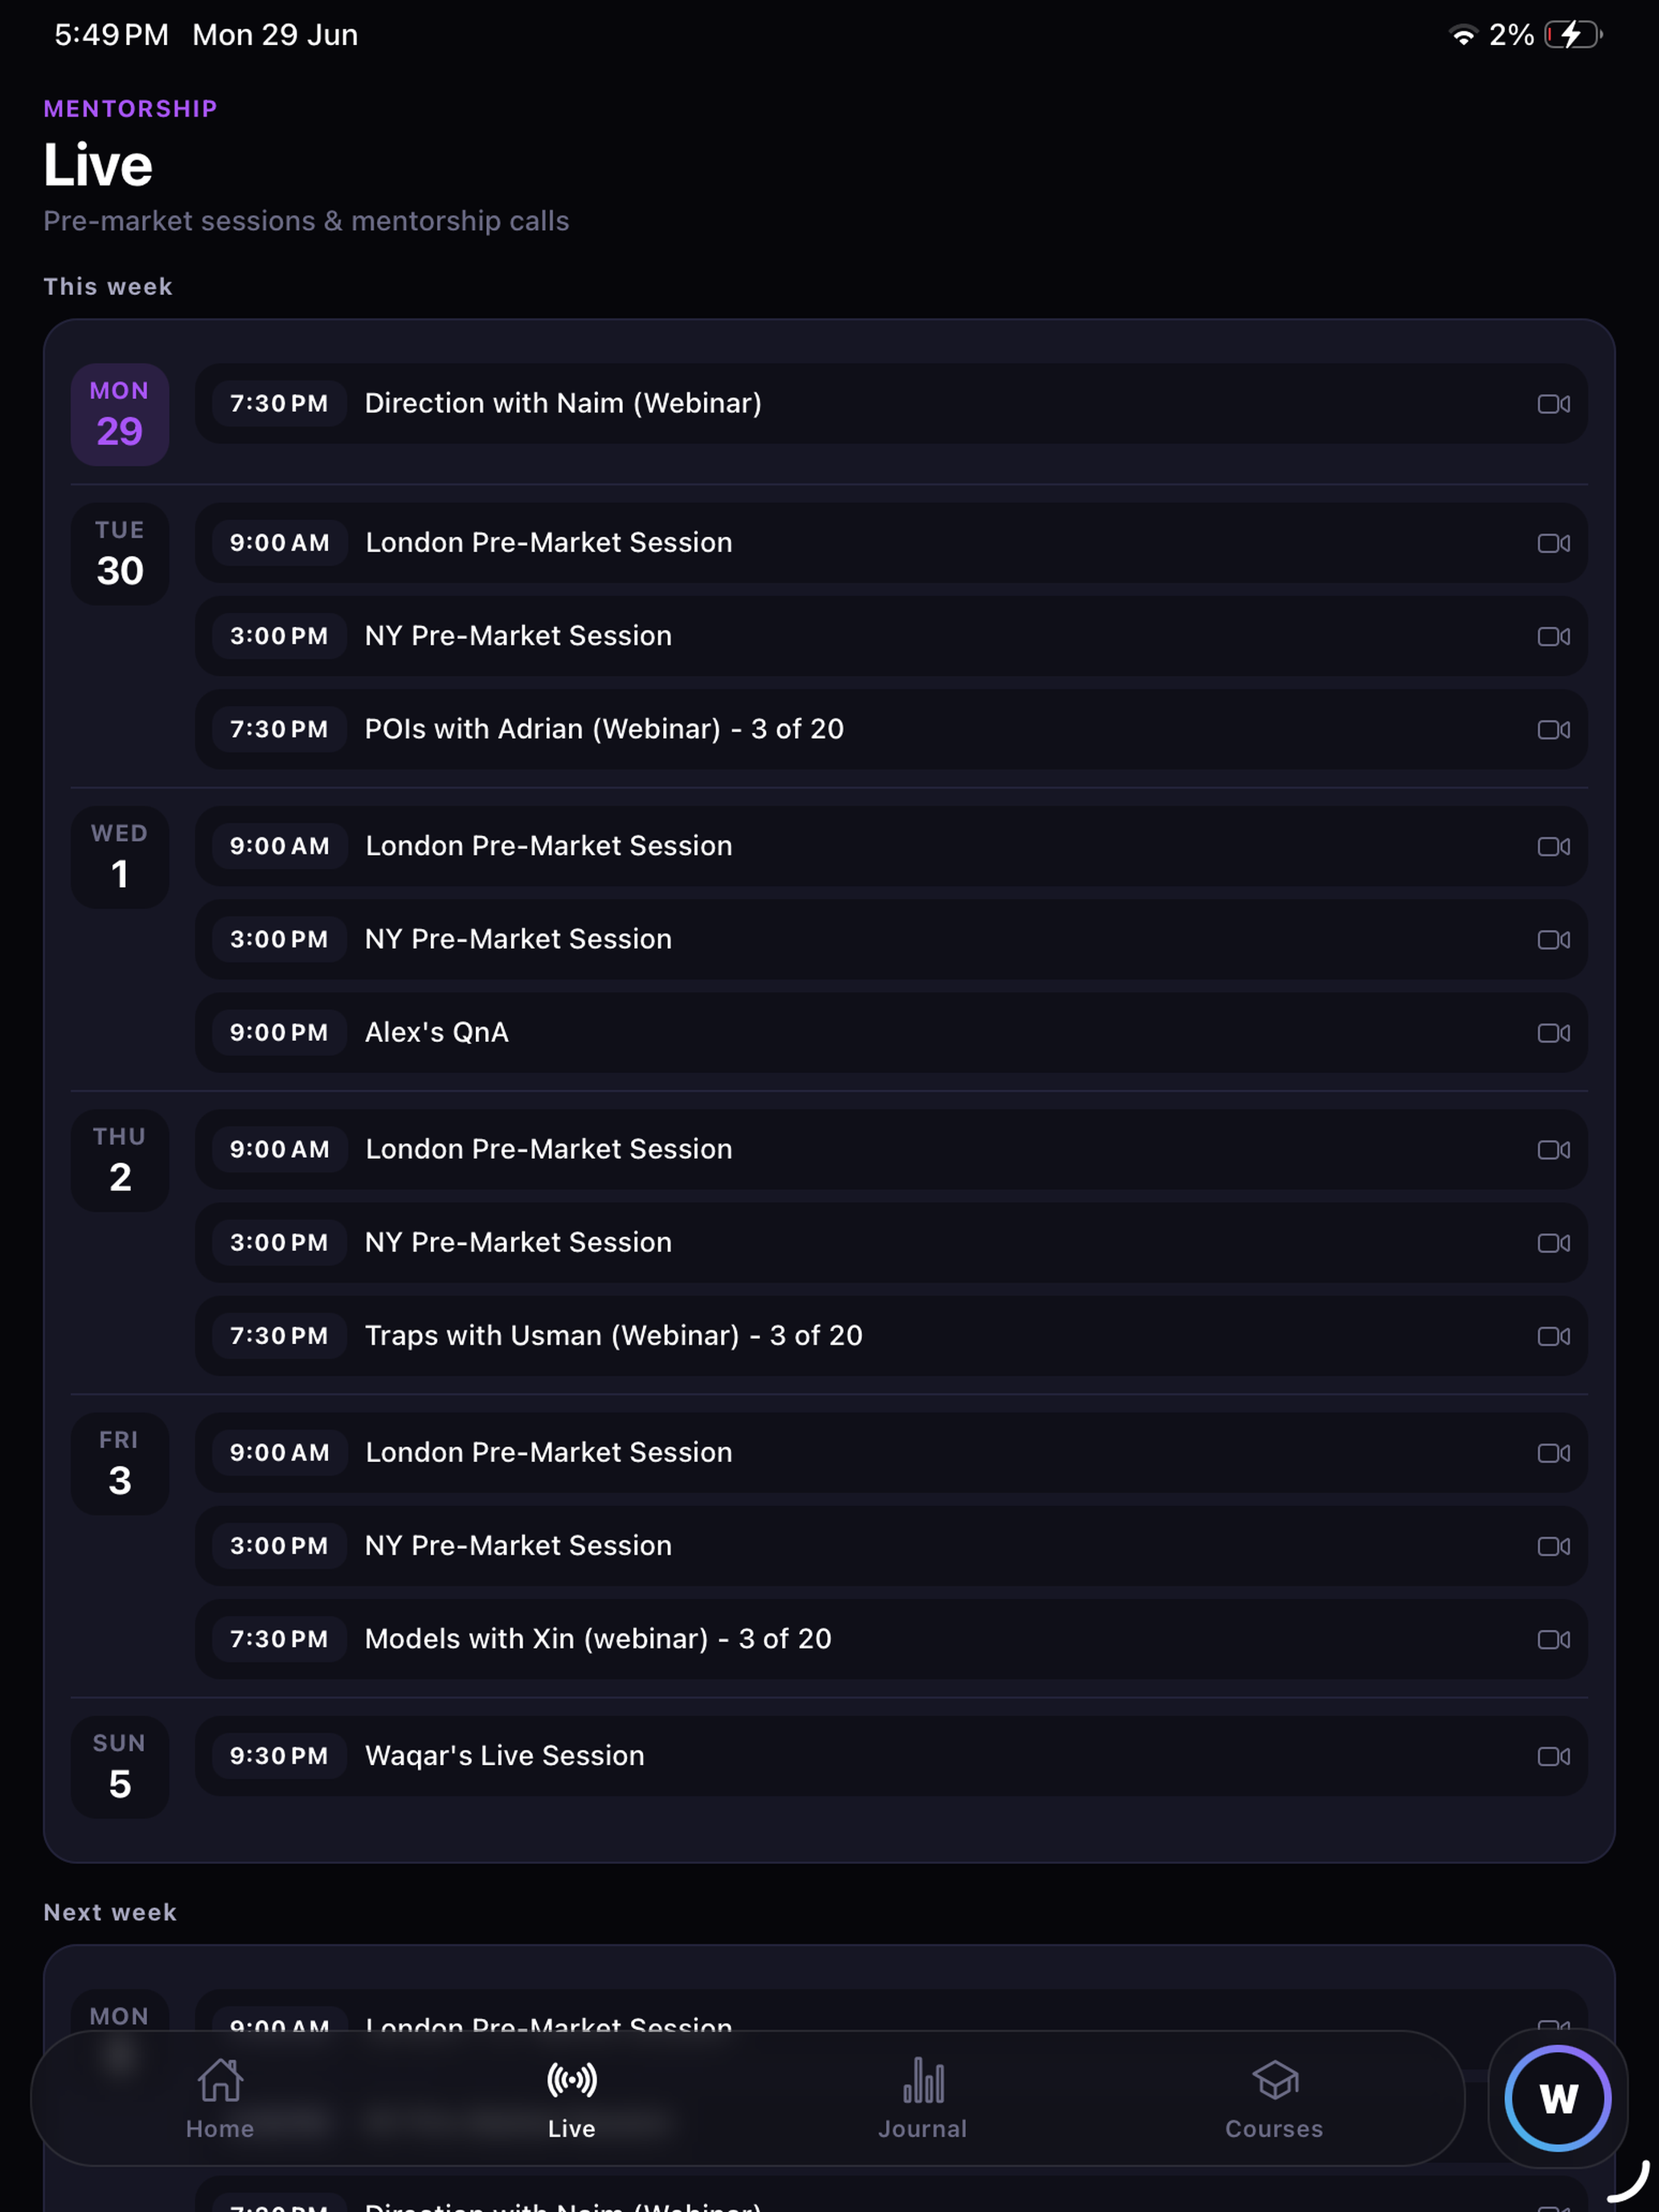Open the W profile avatar
1659x2212 pixels.
coord(1557,2098)
